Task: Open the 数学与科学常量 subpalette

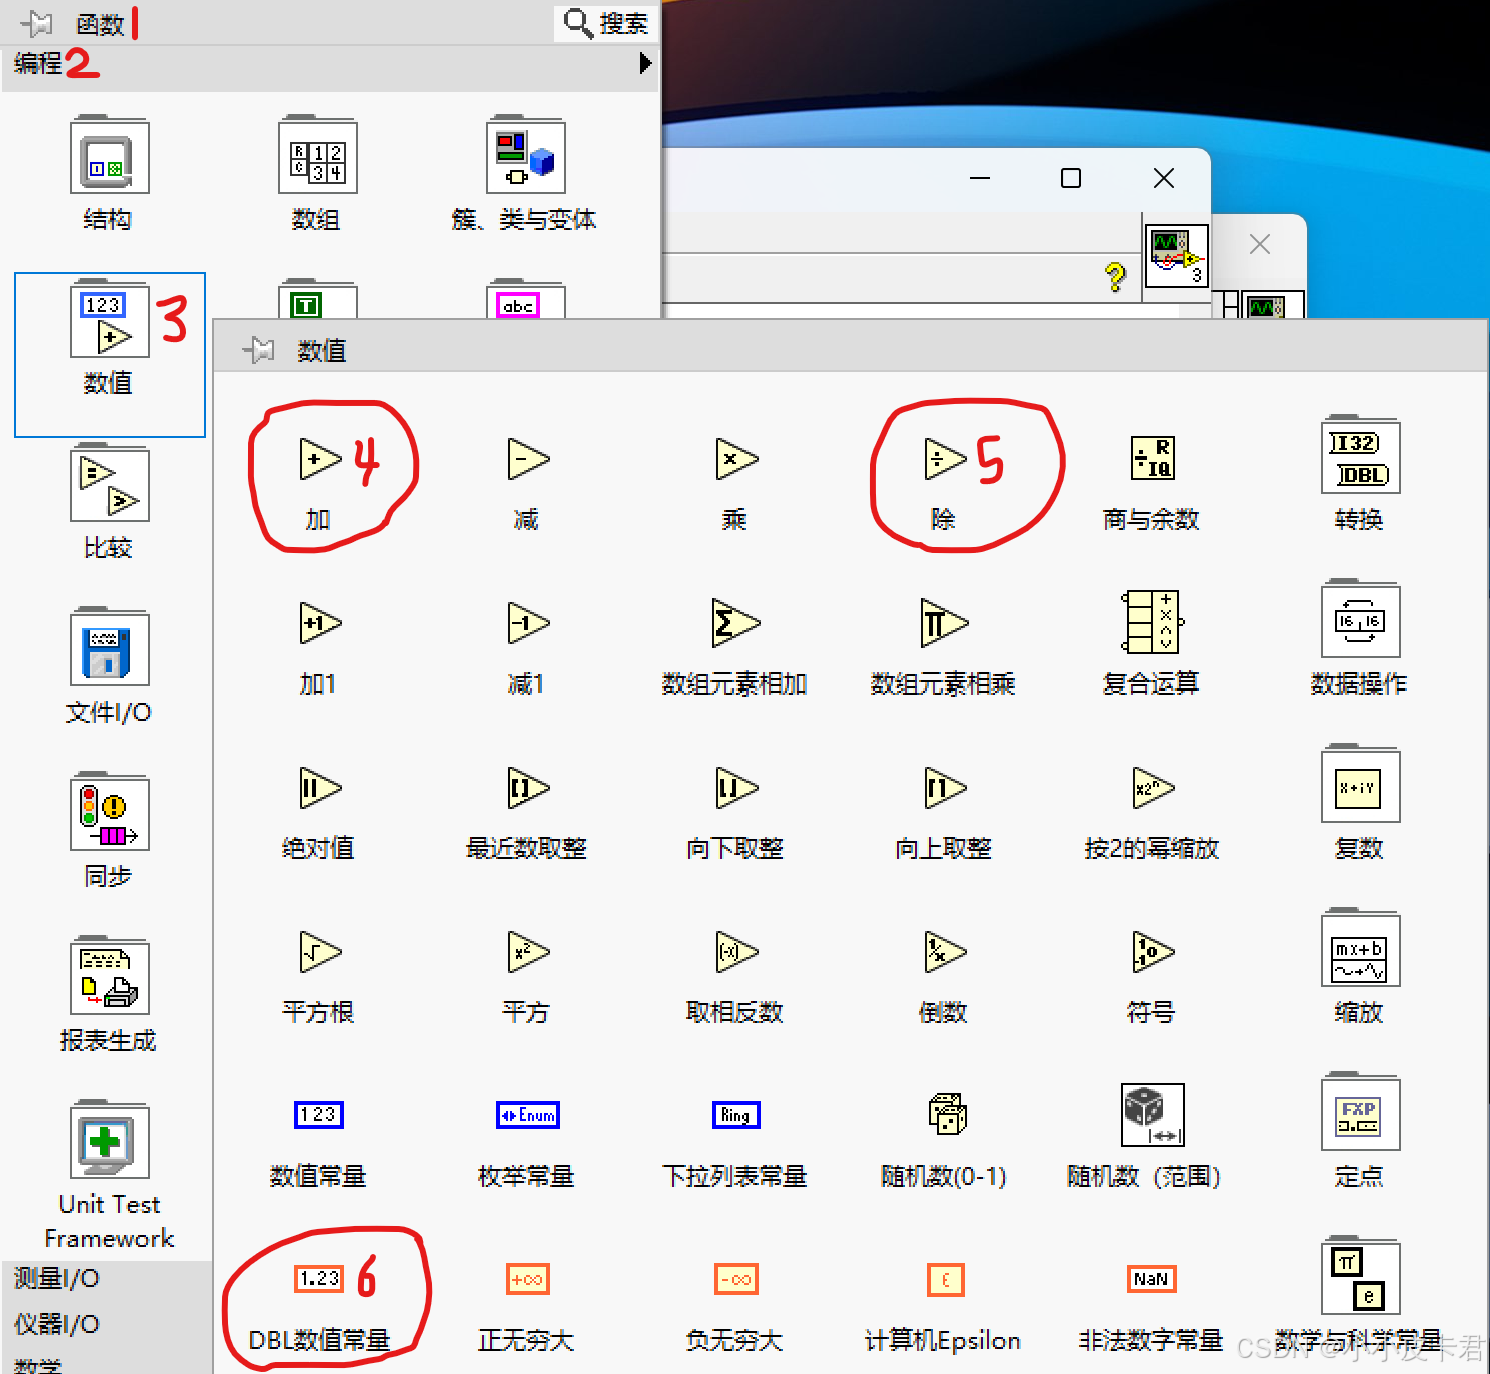Action: 1360,1277
